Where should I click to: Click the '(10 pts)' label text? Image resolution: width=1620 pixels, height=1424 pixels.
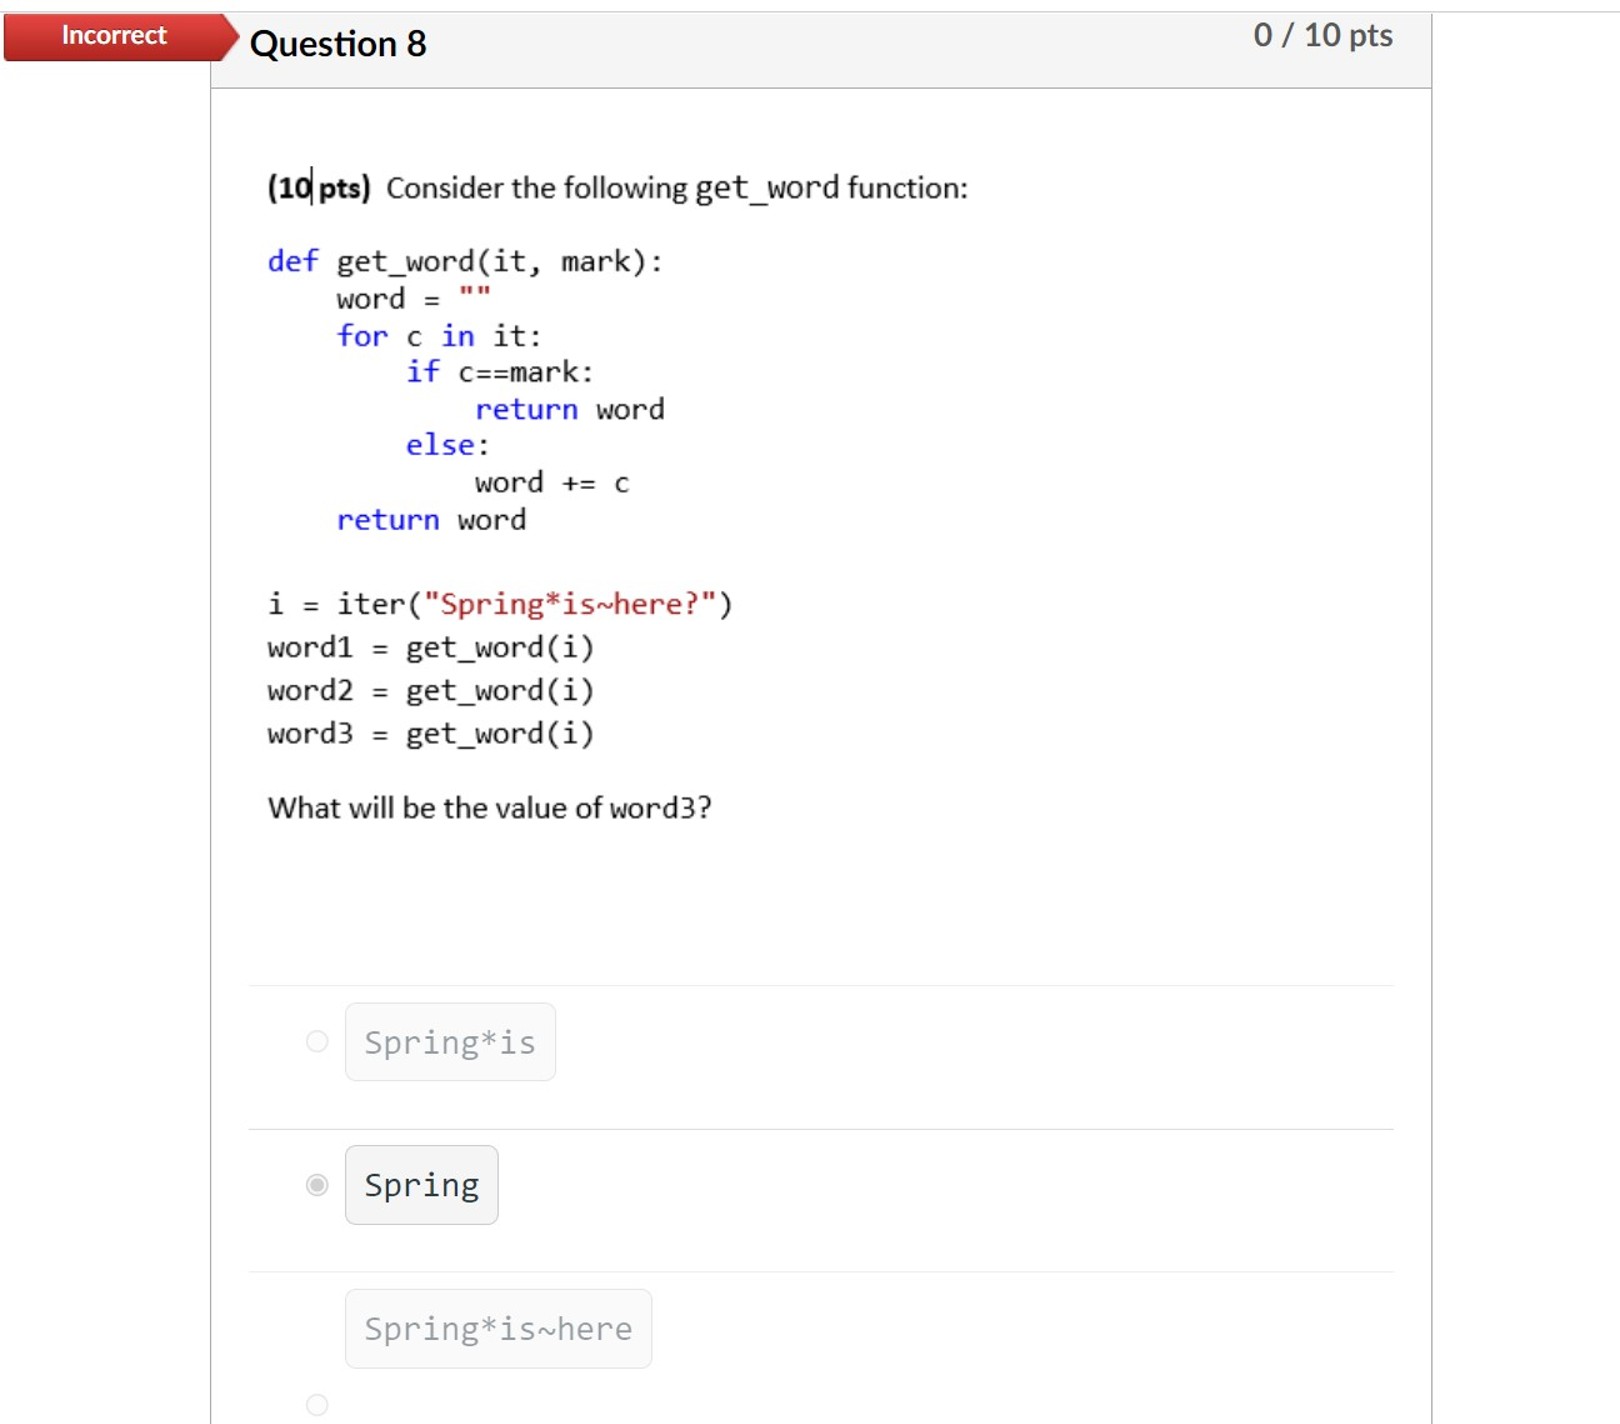point(319,188)
